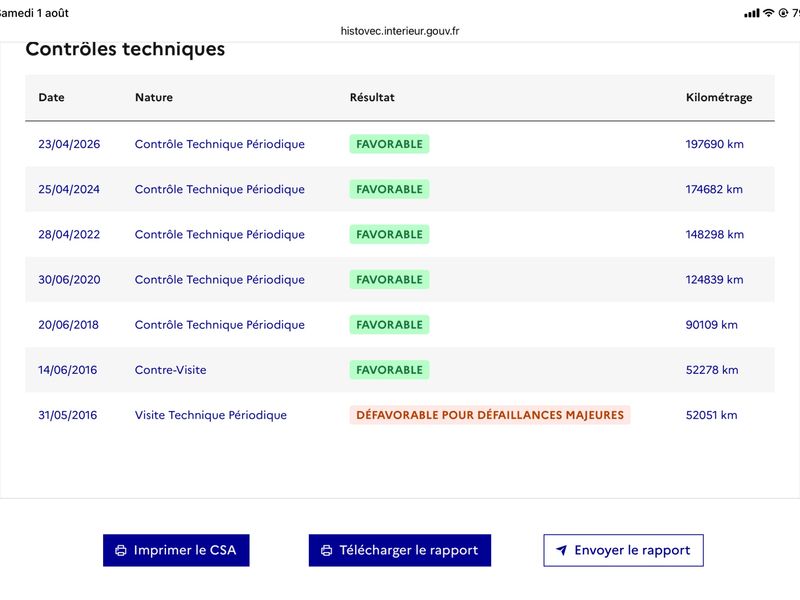Click Contrôle Technique Périodique on 25/04/2024 row

coord(219,189)
